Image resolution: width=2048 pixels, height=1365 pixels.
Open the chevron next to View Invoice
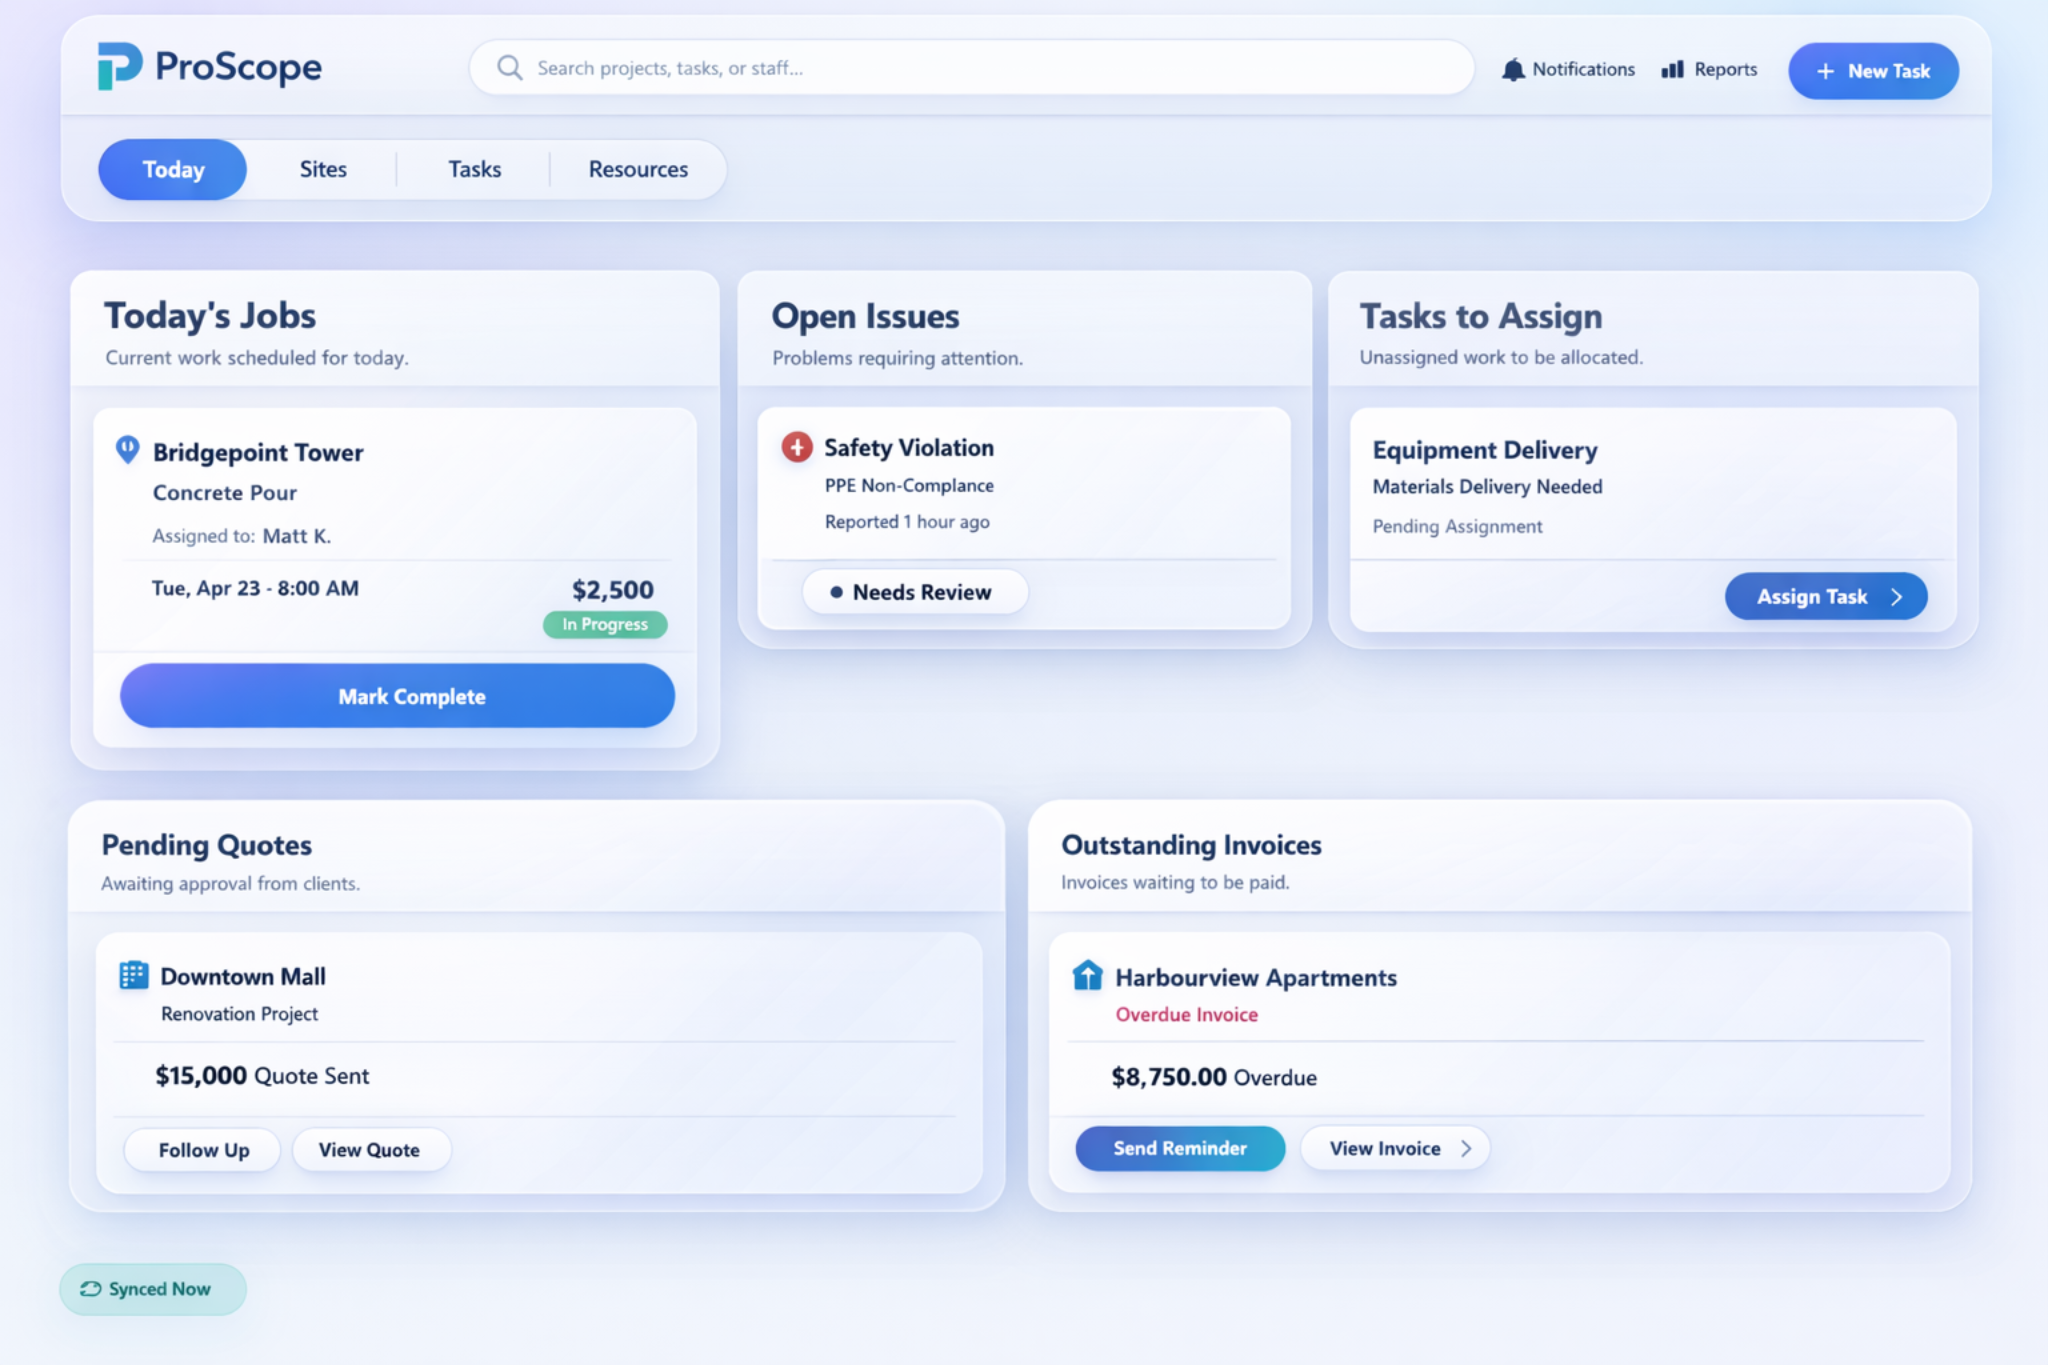coord(1465,1148)
